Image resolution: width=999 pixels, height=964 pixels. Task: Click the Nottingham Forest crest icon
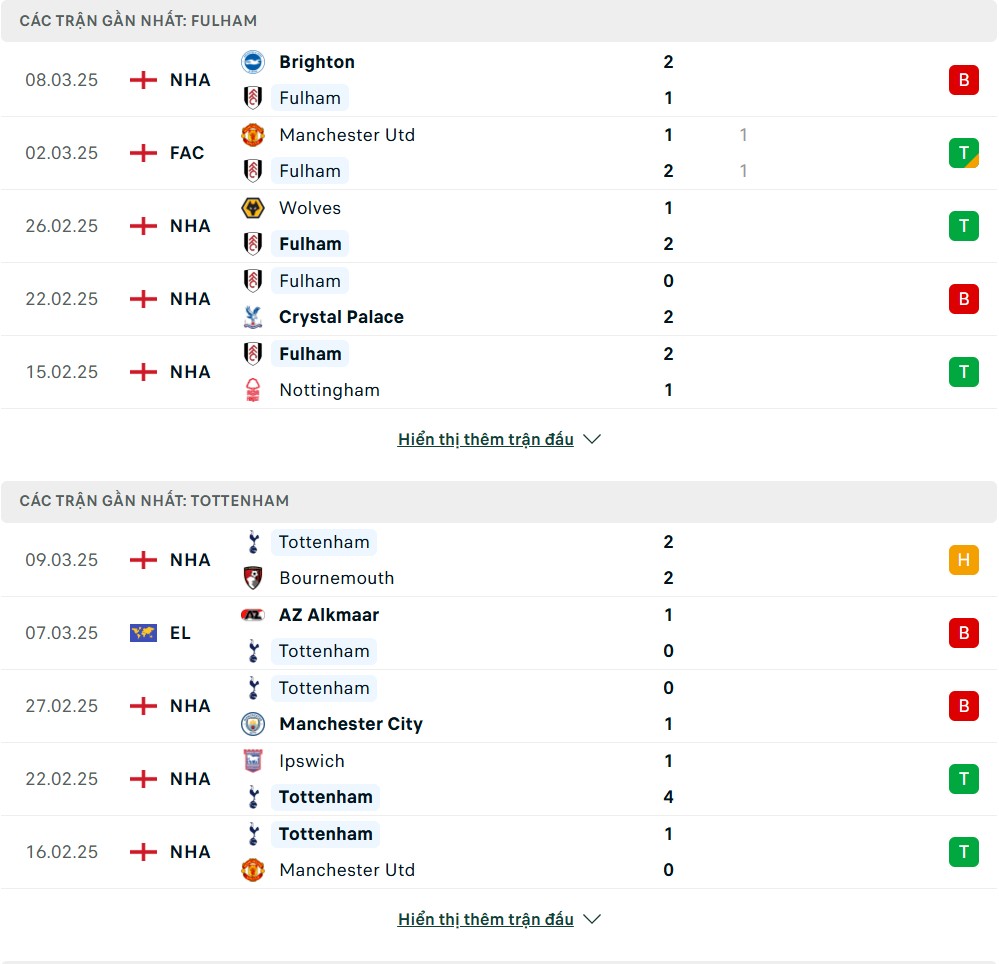click(253, 390)
